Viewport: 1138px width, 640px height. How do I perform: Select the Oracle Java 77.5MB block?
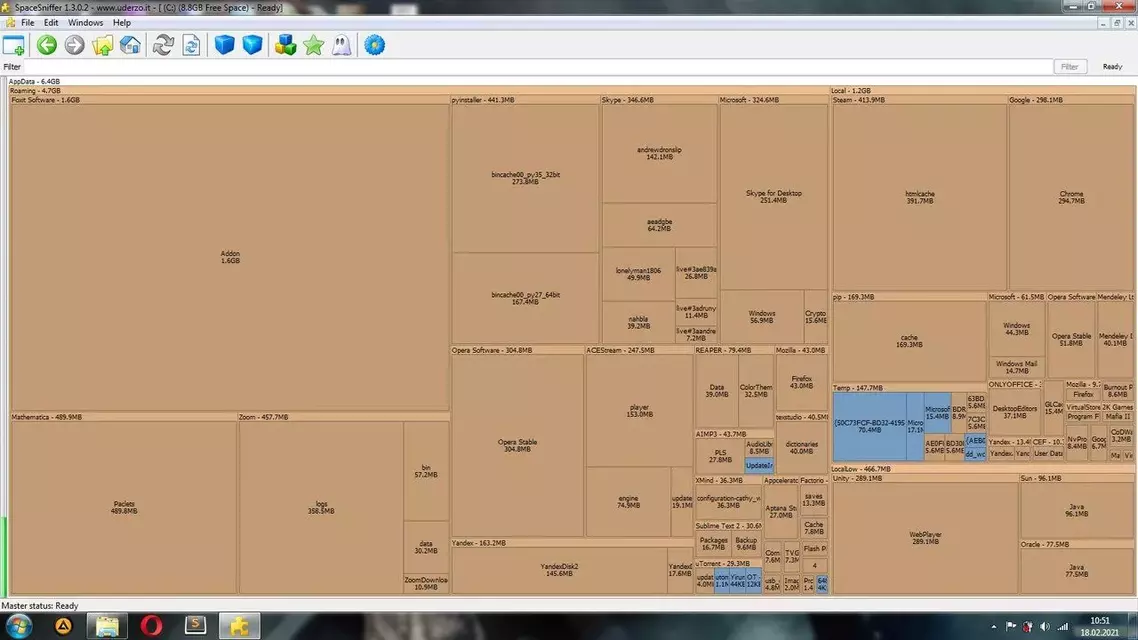point(1076,570)
